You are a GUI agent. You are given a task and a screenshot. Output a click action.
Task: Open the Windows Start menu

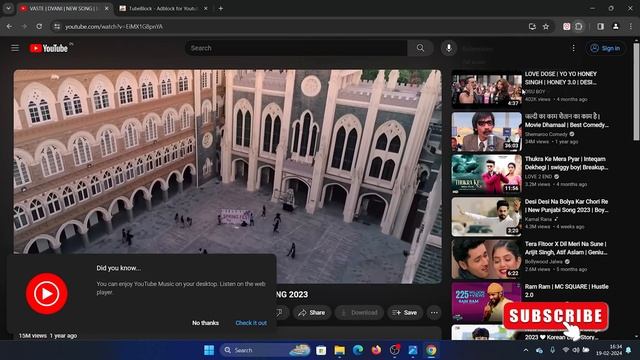(x=209, y=350)
